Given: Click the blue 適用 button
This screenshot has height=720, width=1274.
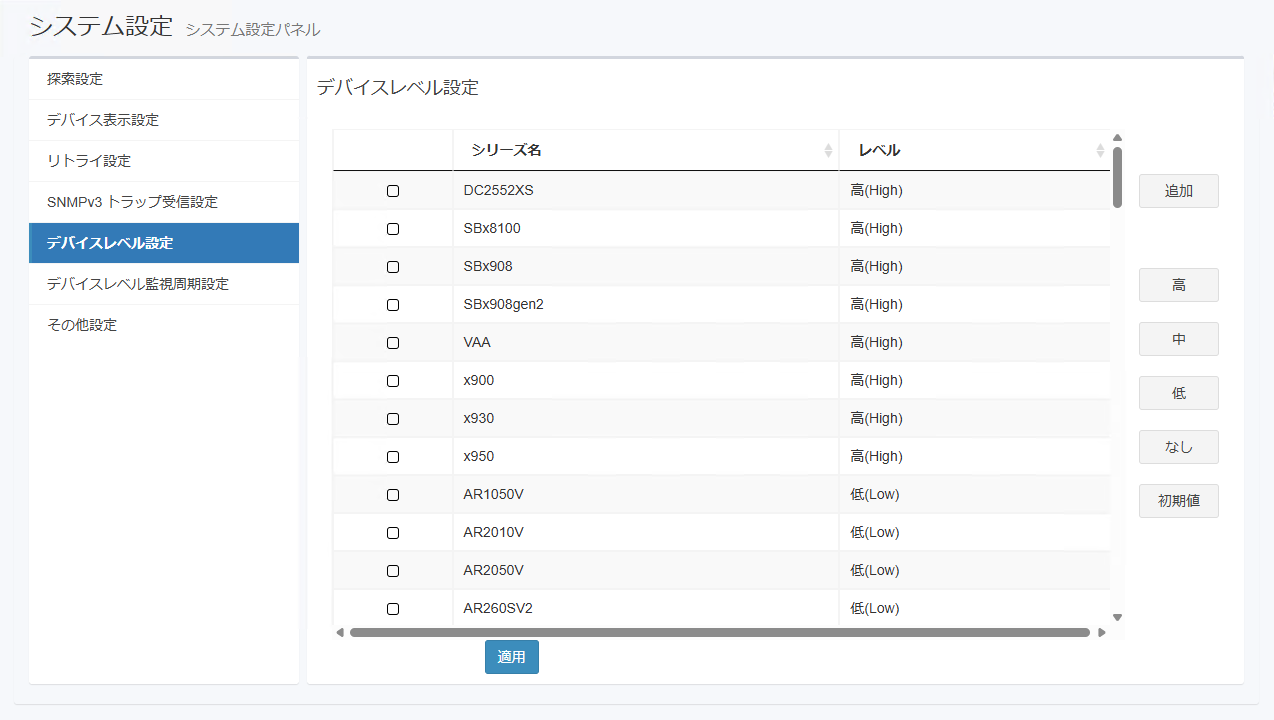Looking at the screenshot, I should click(511, 657).
